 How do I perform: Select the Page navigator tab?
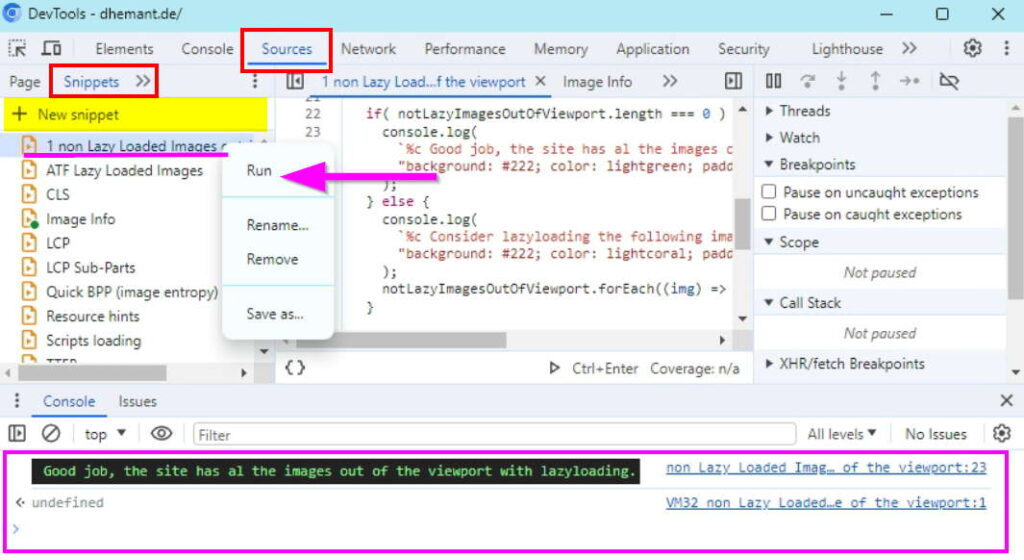[25, 82]
